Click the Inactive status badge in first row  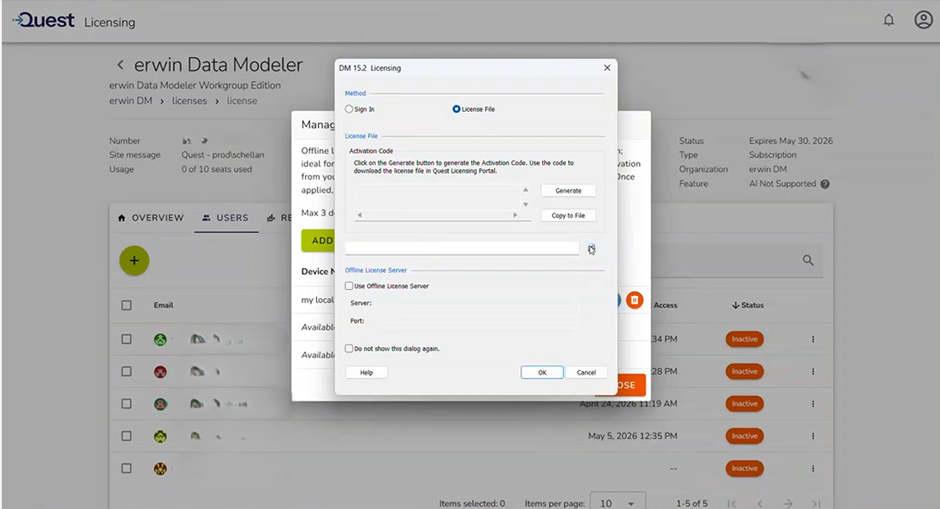pos(745,339)
